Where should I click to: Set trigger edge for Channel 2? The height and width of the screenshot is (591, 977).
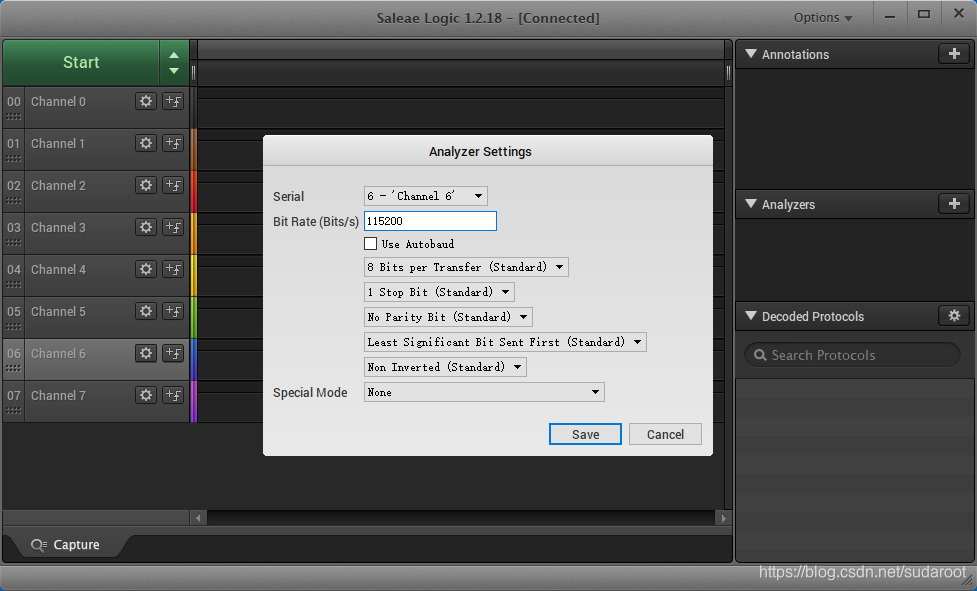[x=173, y=186]
